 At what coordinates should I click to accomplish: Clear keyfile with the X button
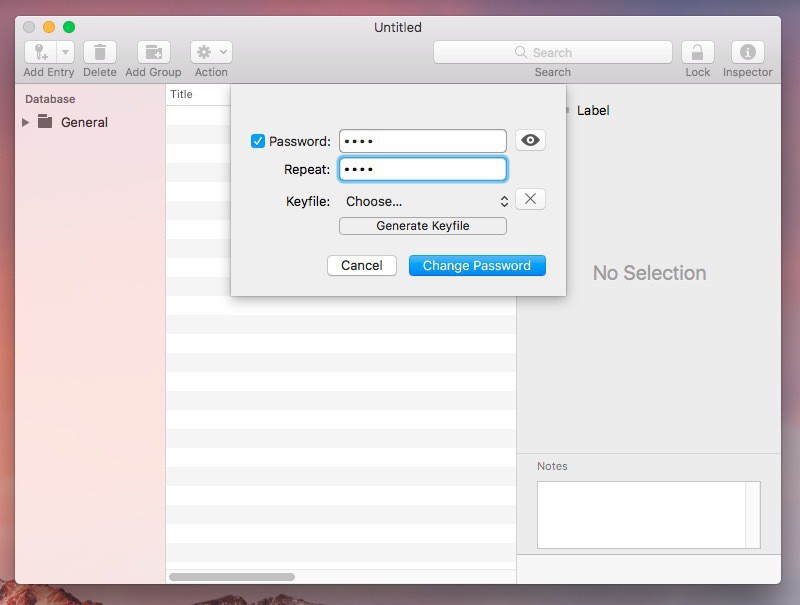pos(530,199)
